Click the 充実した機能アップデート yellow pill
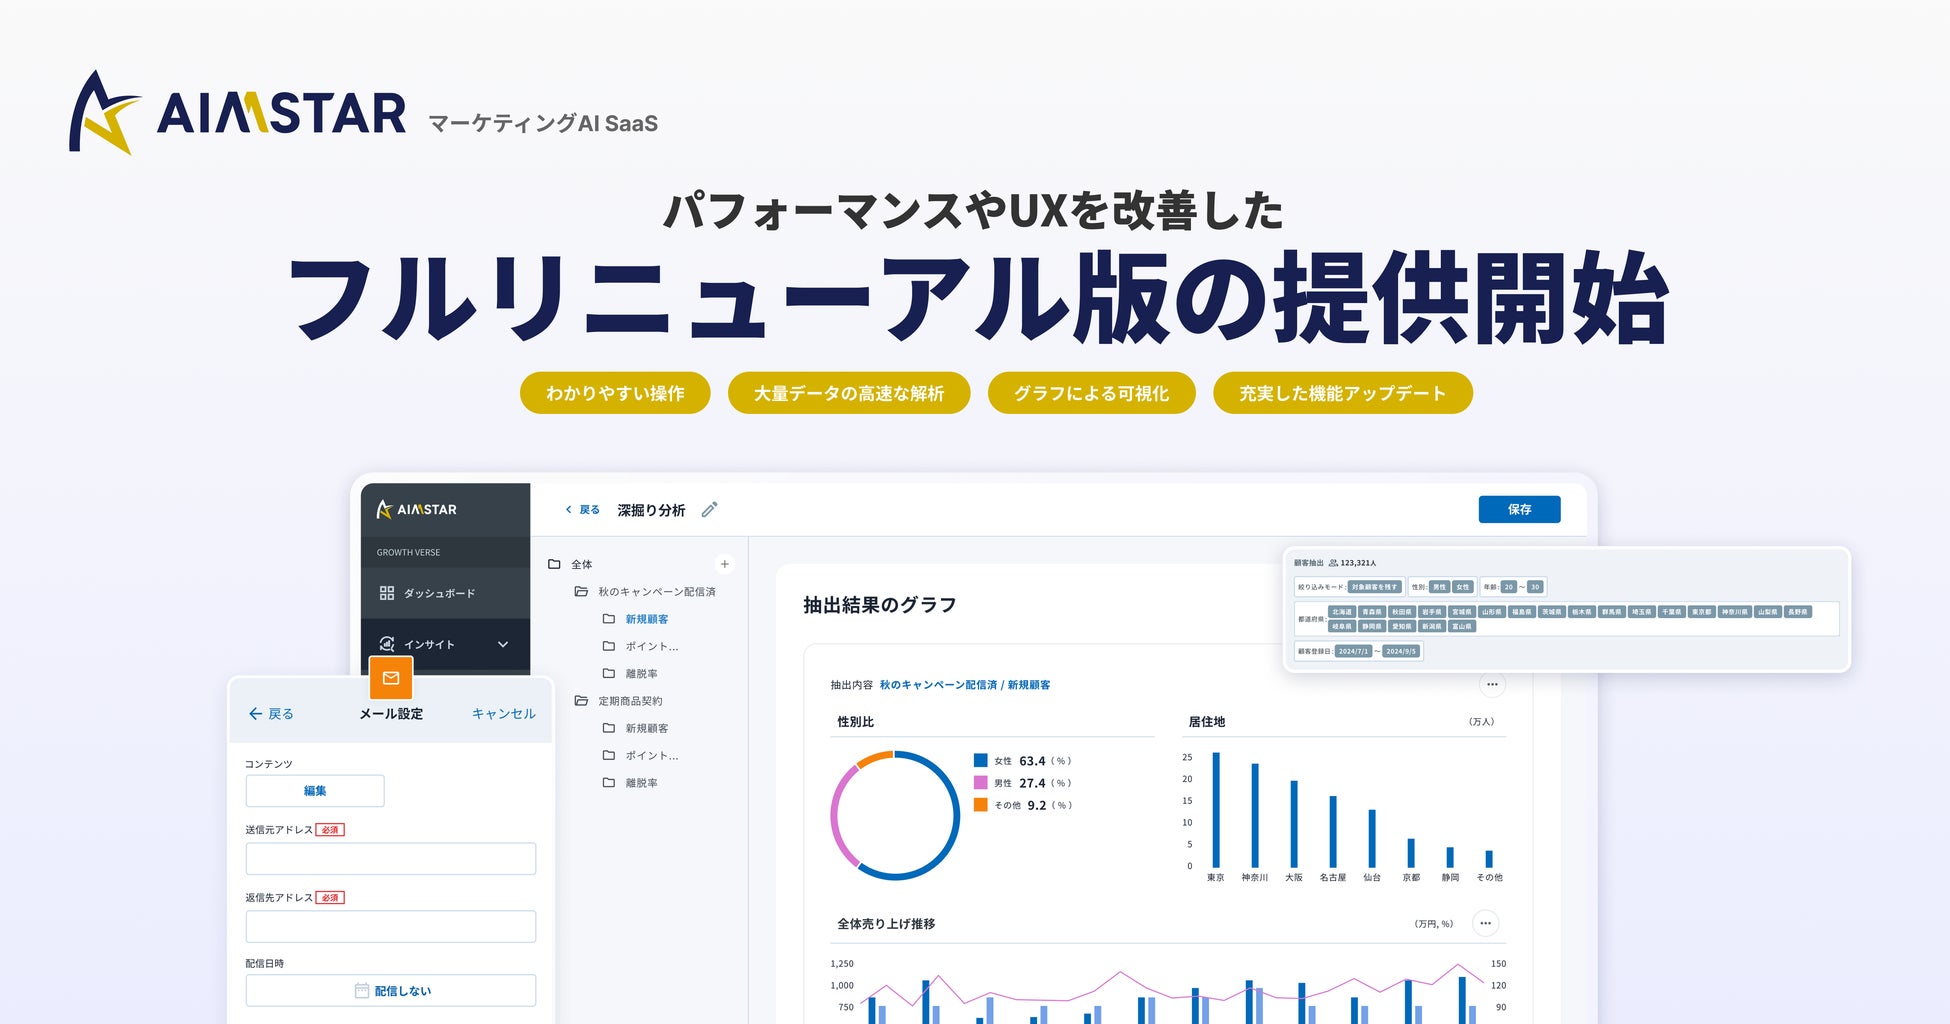Screen dimensions: 1950x1024 click(x=1343, y=393)
